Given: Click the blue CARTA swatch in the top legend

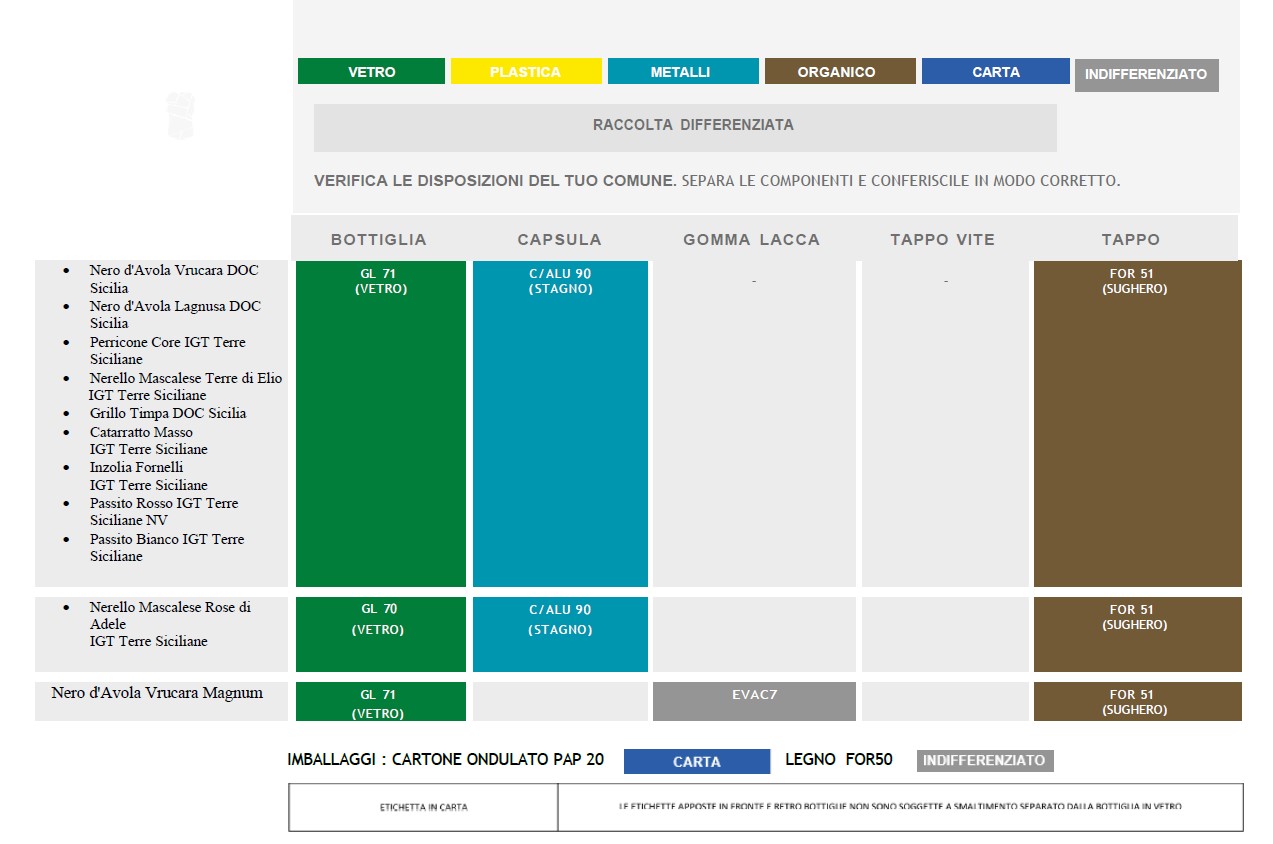Looking at the screenshot, I should point(996,72).
